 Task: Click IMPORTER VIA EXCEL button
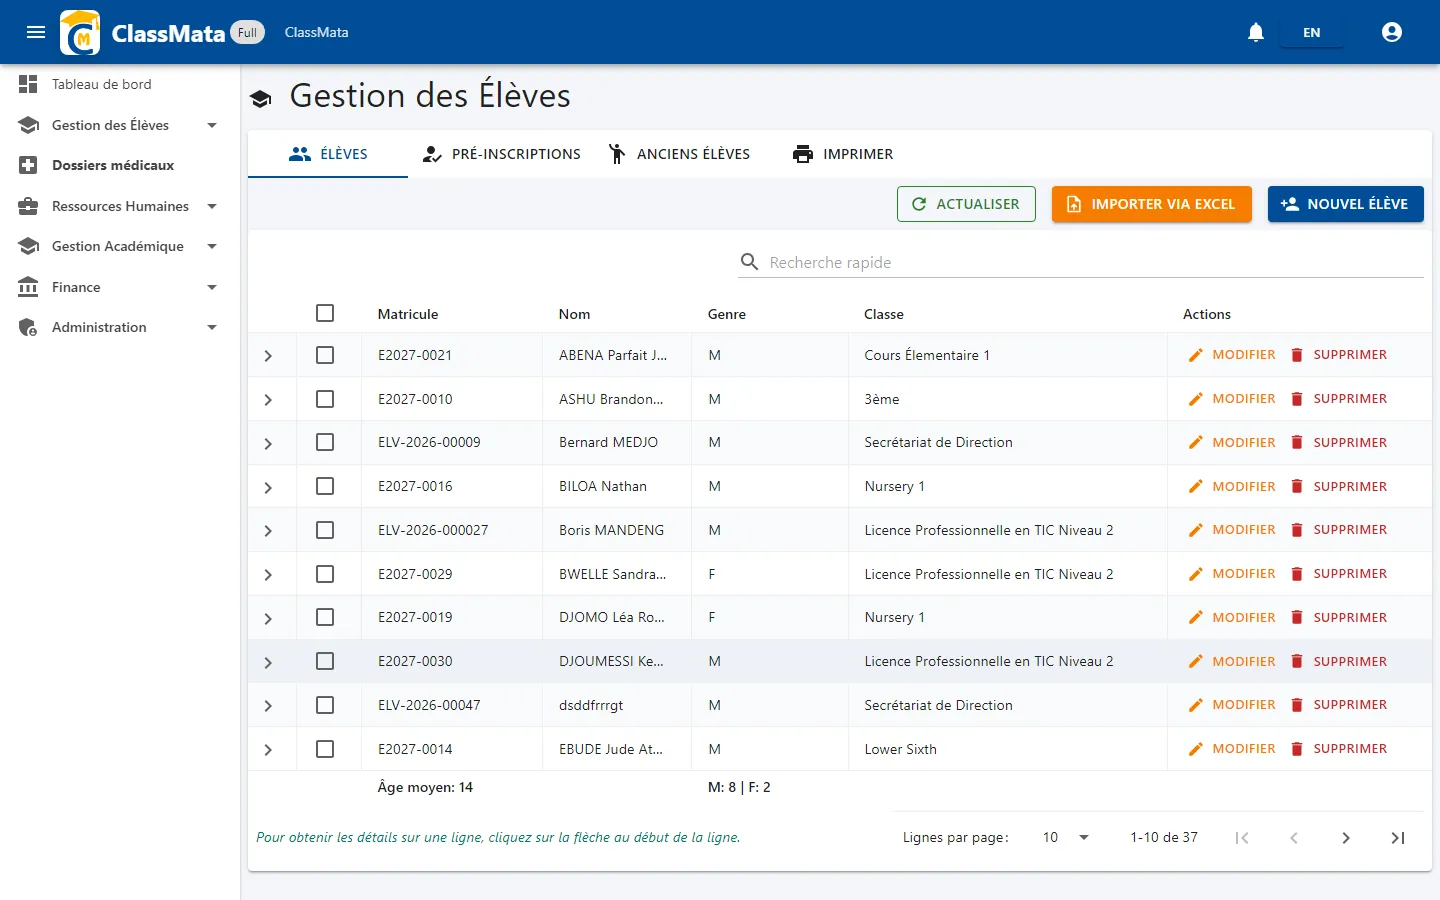click(x=1152, y=204)
